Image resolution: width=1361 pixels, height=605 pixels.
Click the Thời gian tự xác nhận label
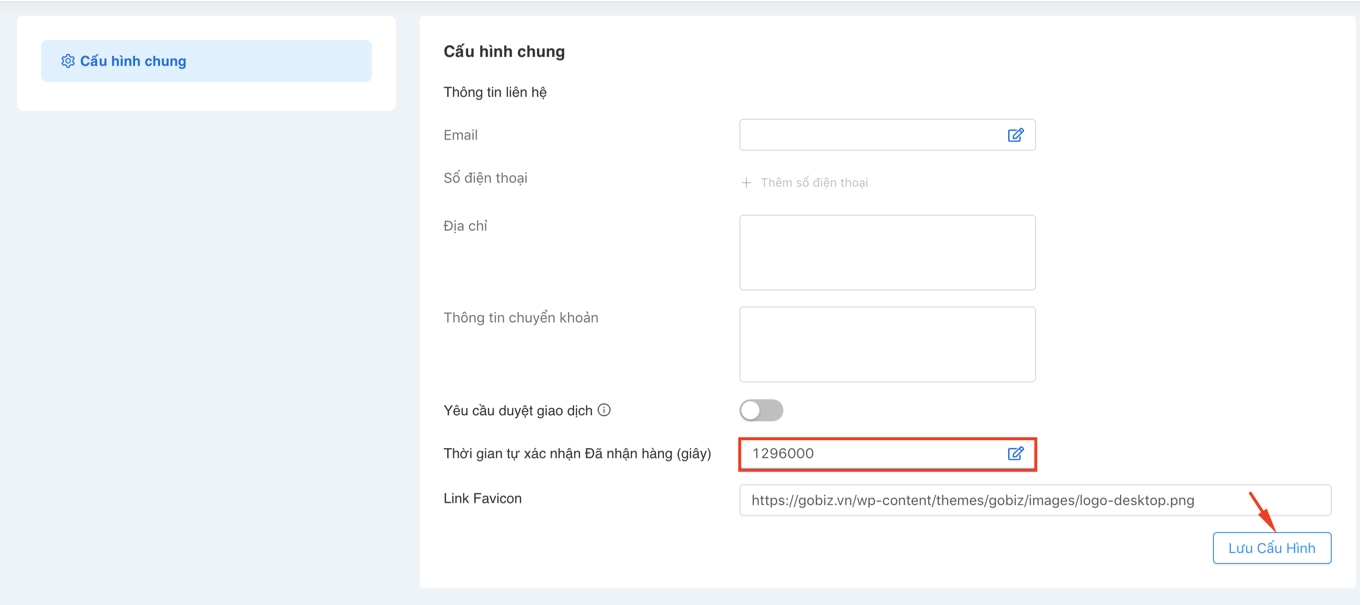pos(577,454)
